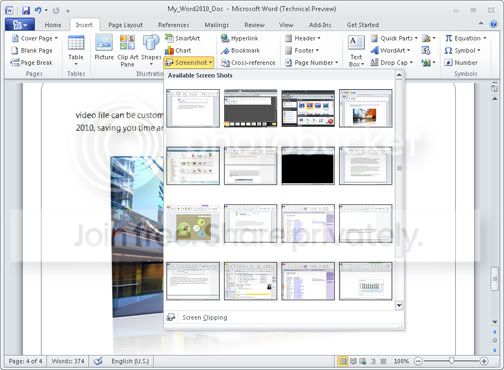The height and width of the screenshot is (370, 504).
Task: Adjust the zoom slider handle
Action: pyautogui.click(x=451, y=361)
